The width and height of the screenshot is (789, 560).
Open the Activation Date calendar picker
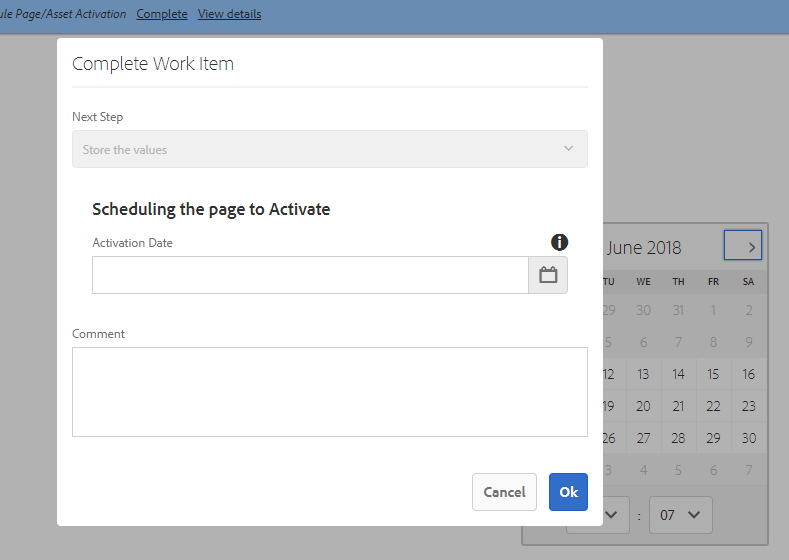tap(548, 275)
